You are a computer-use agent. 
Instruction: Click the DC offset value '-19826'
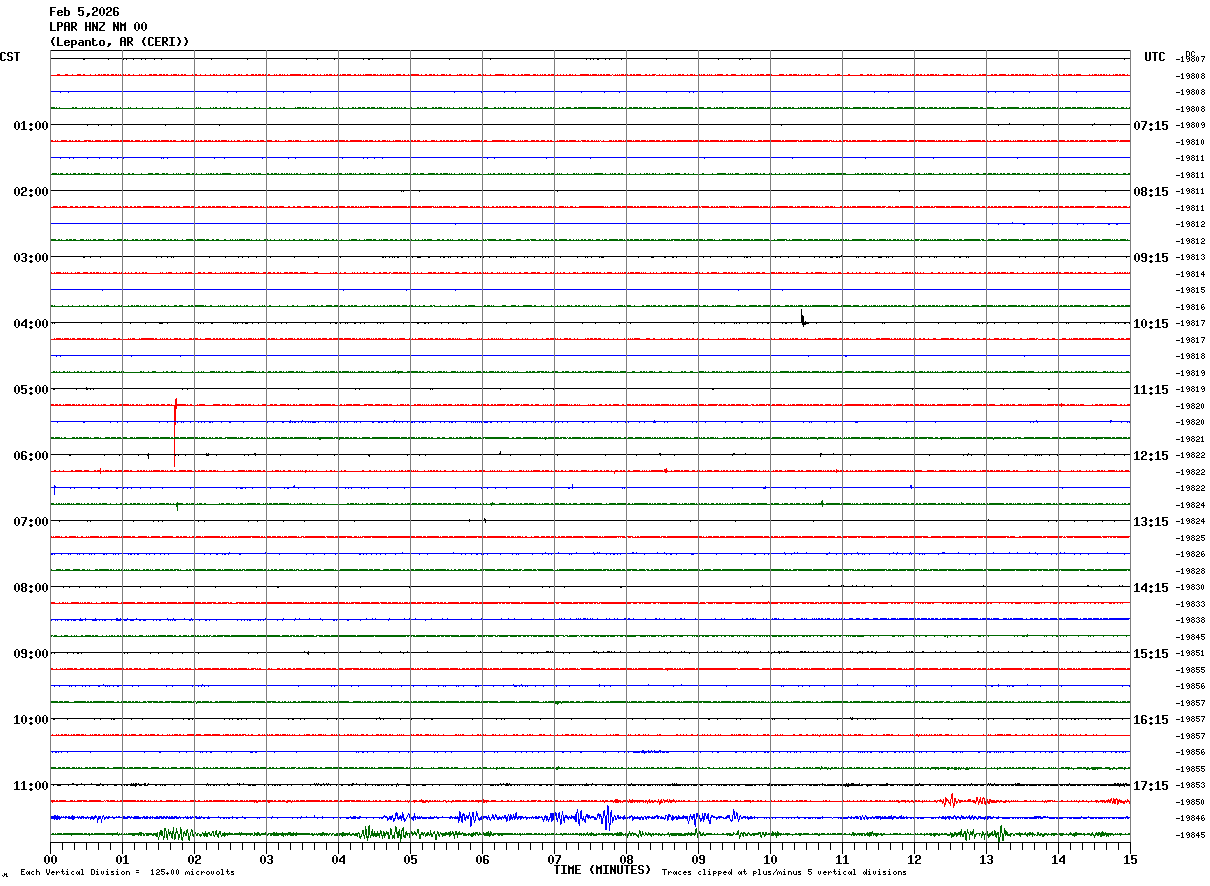click(1191, 555)
